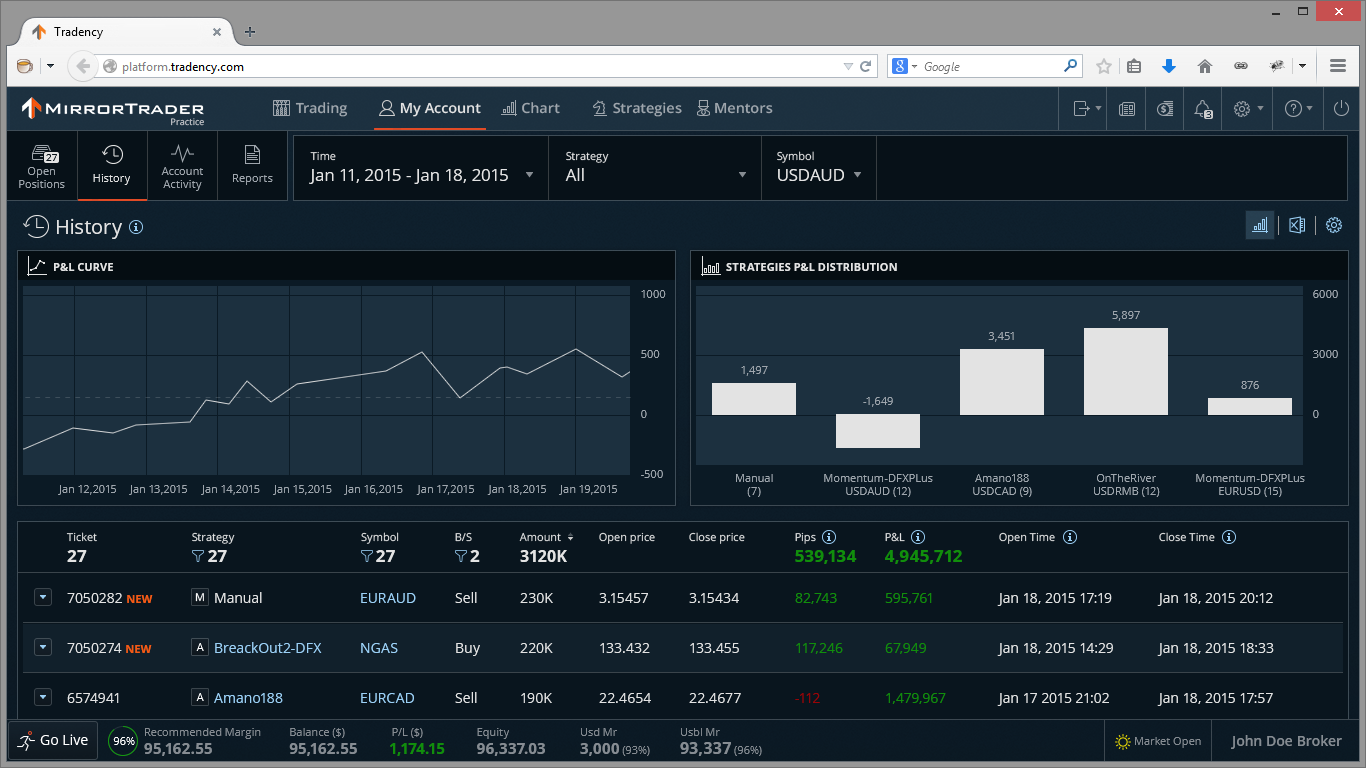This screenshot has height=768, width=1366.
Task: Click the Close Time info icon
Action: (x=1229, y=537)
